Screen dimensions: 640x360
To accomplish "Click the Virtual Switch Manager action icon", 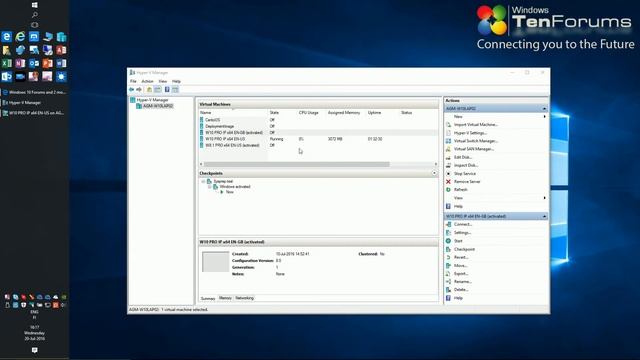I will [448, 141].
